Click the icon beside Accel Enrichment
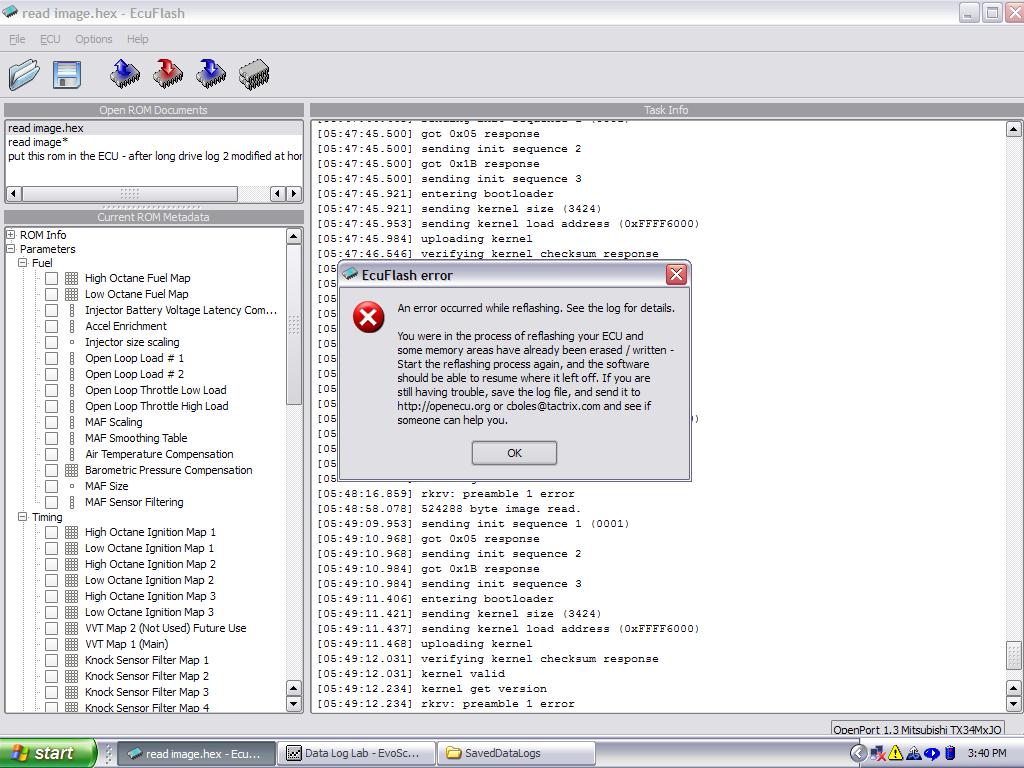 [72, 327]
